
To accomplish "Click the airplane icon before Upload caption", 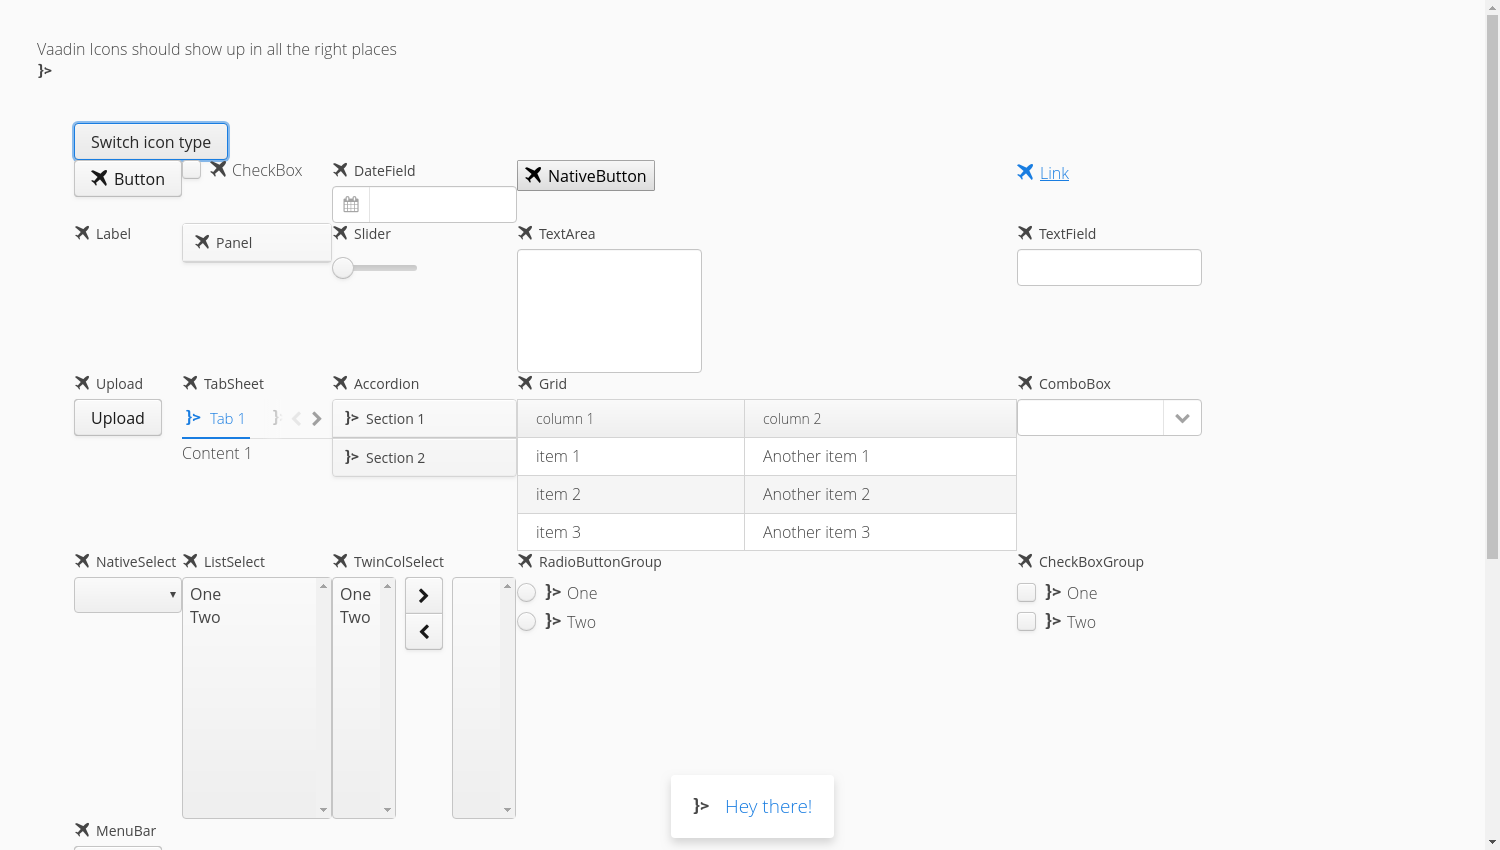I will tap(82, 383).
